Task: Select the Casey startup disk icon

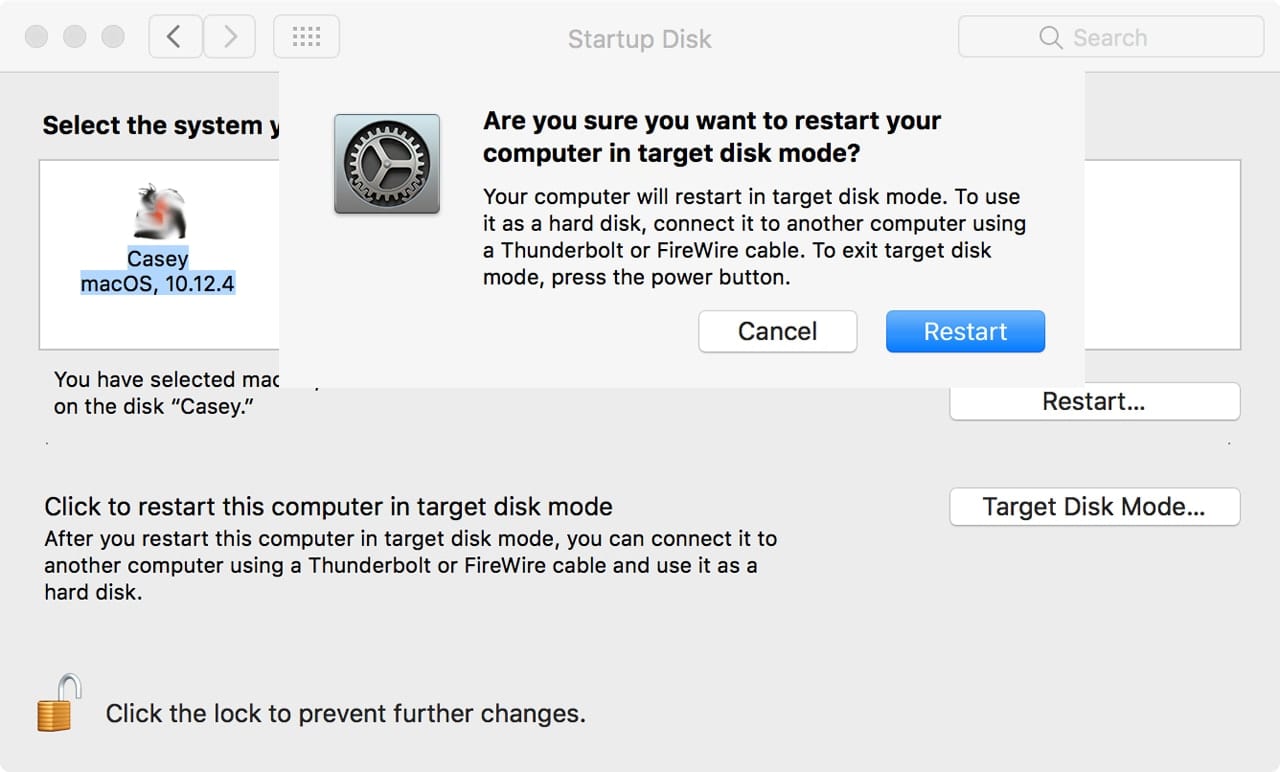Action: [x=158, y=212]
